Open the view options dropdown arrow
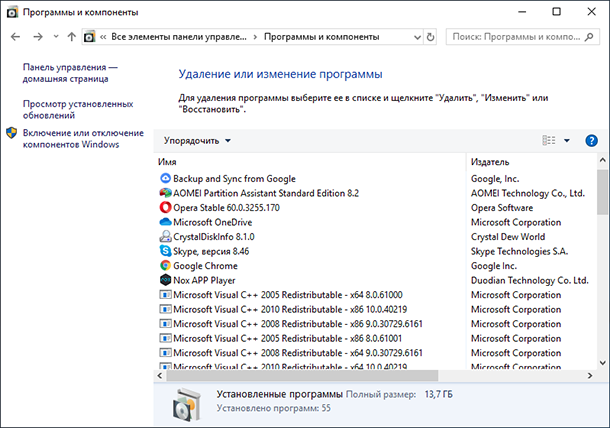The width and height of the screenshot is (610, 428). point(567,140)
